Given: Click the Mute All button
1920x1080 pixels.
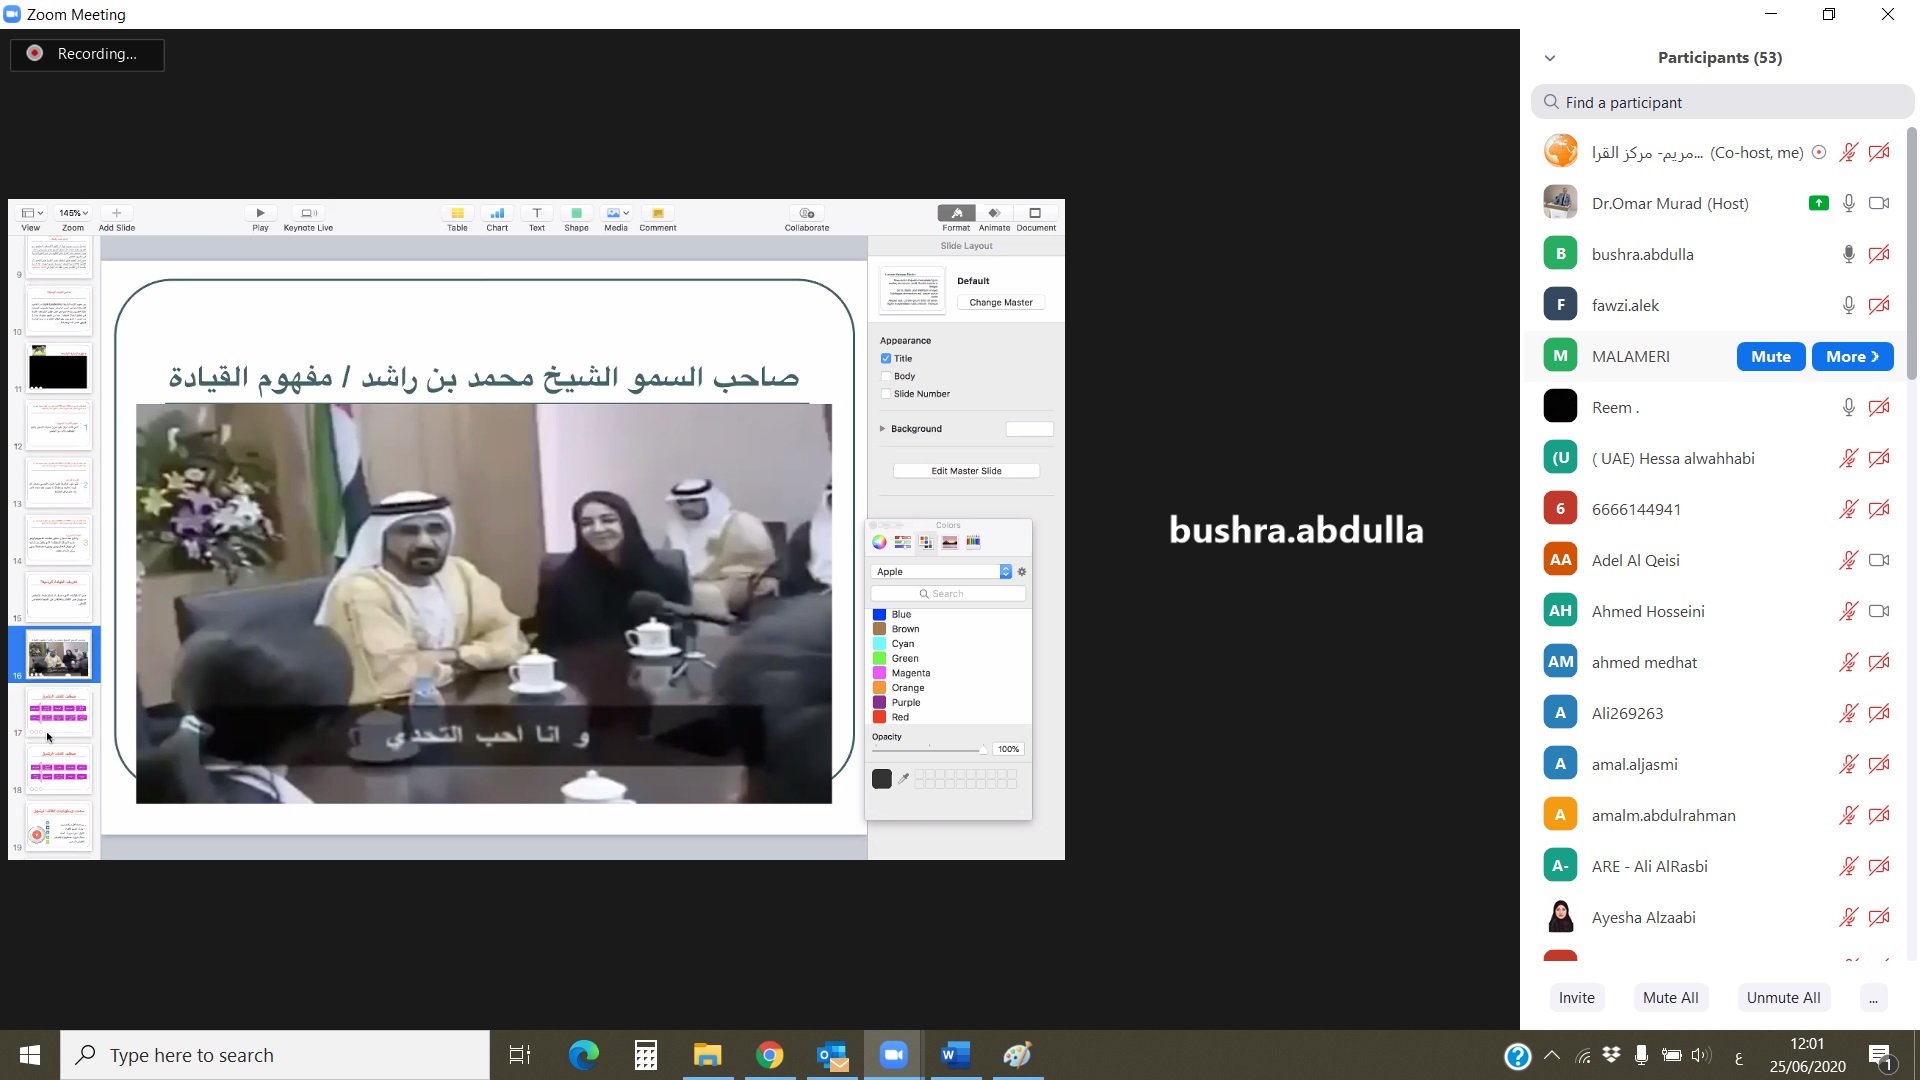Looking at the screenshot, I should [1670, 998].
